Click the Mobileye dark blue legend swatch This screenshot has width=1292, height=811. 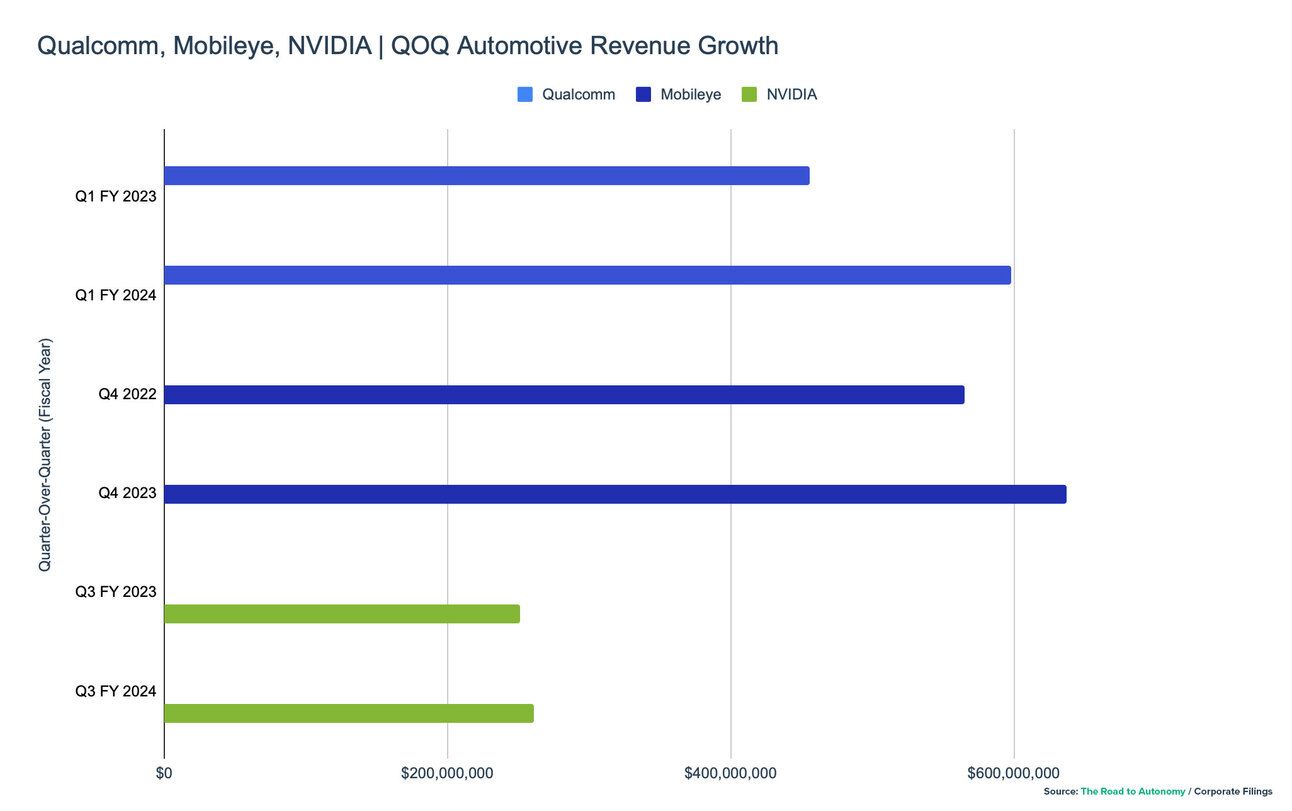coord(643,95)
